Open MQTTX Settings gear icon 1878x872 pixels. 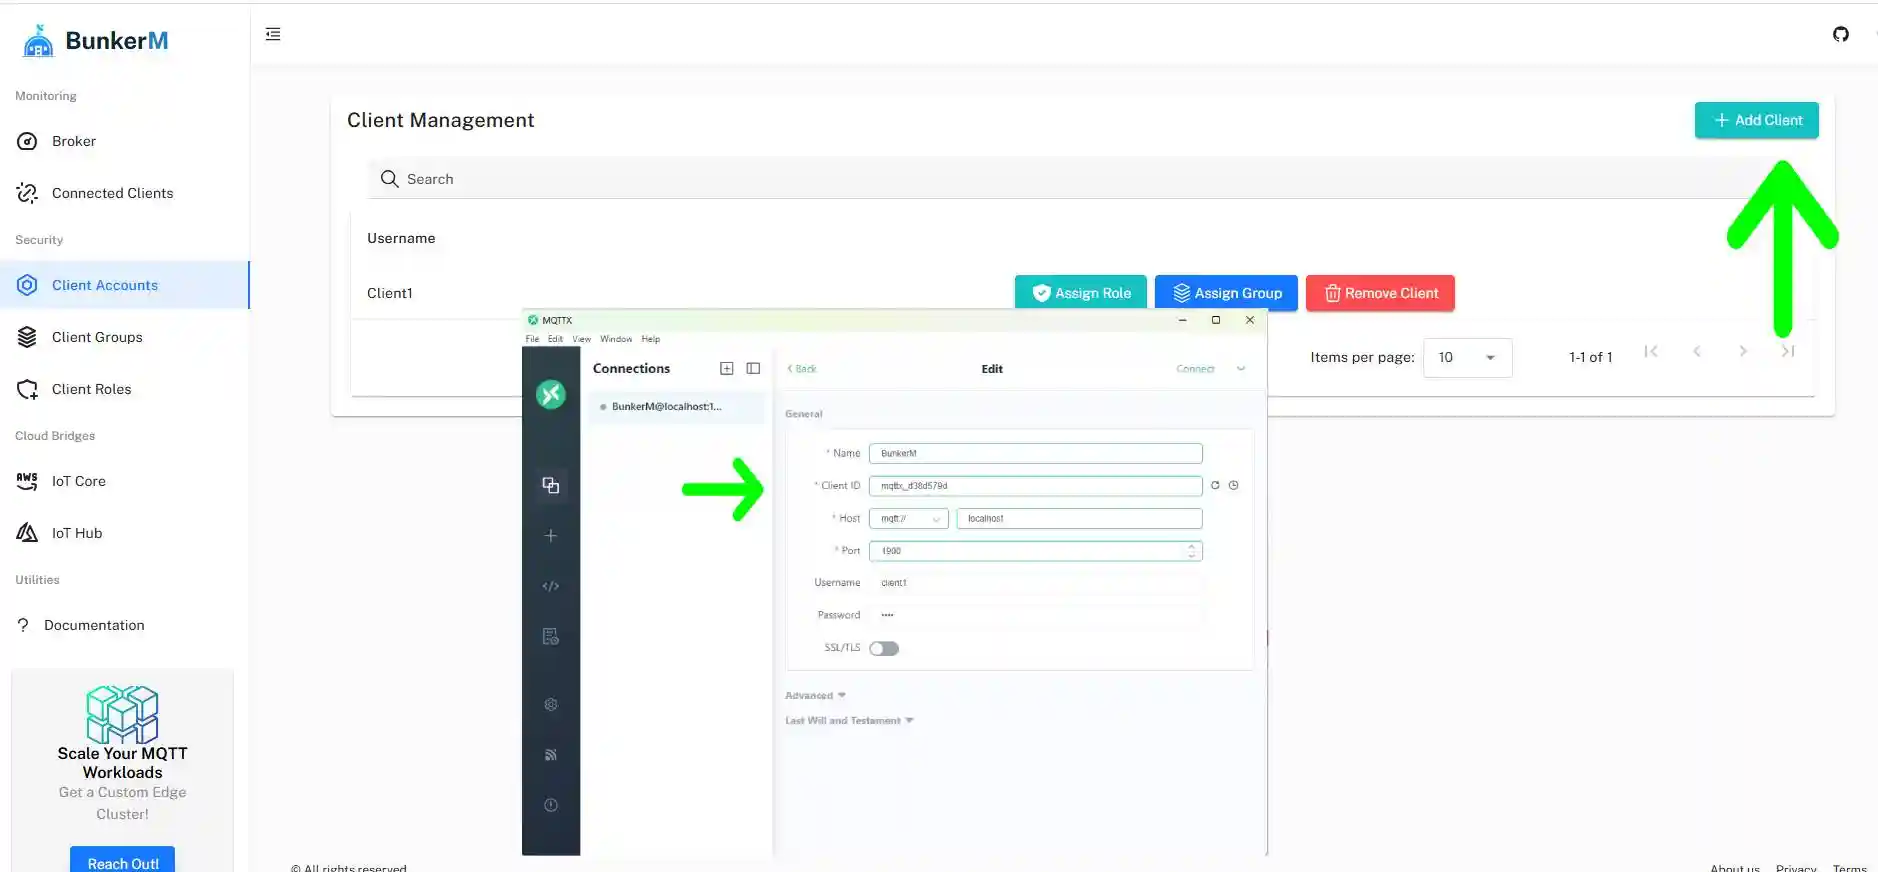tap(551, 704)
